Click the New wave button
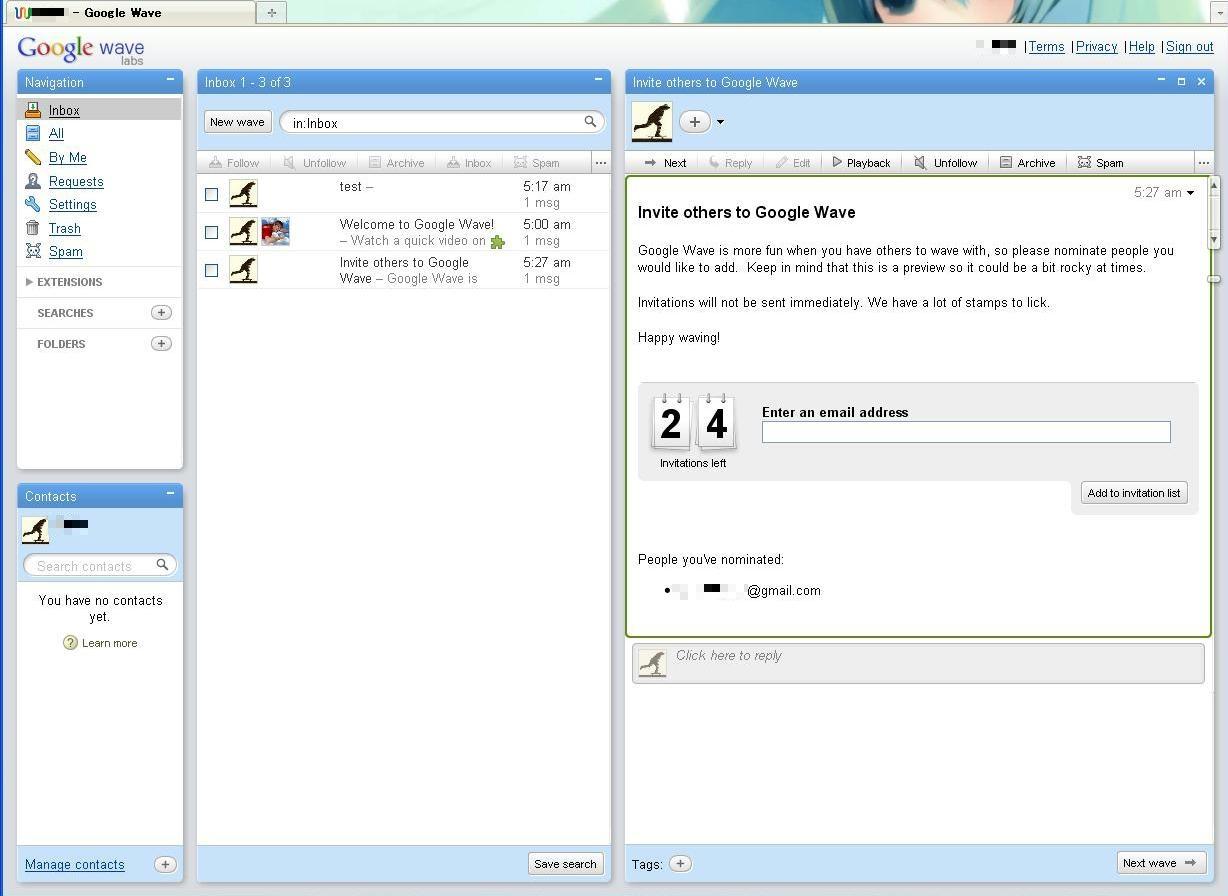1228x896 pixels. pyautogui.click(x=237, y=122)
